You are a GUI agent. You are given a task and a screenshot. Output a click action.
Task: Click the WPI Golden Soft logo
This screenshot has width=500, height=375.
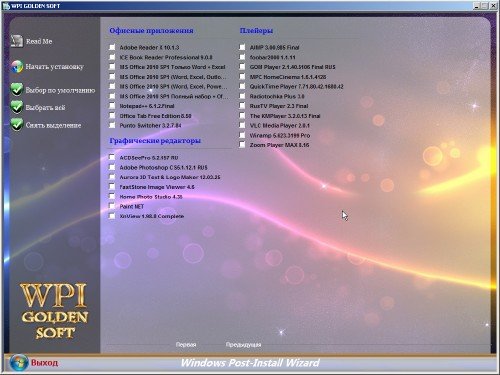[54, 311]
